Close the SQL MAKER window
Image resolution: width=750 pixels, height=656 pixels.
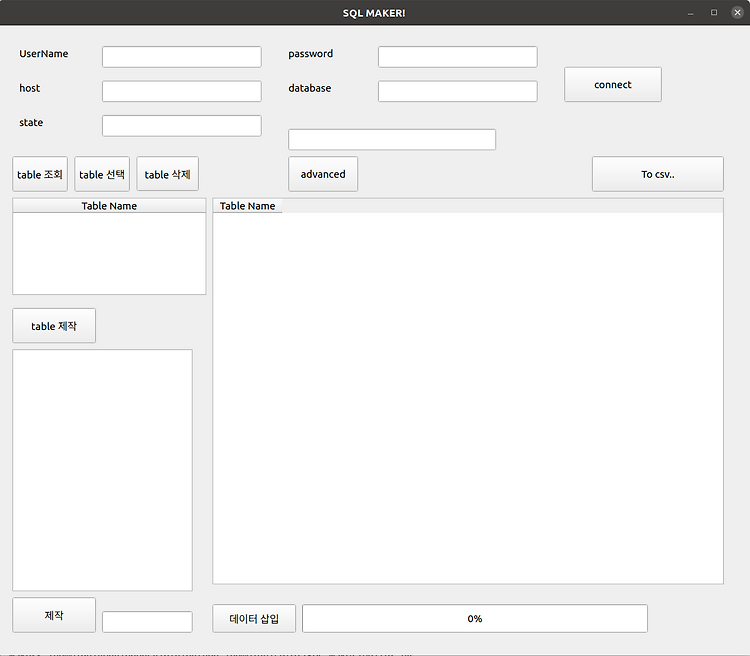click(x=737, y=12)
